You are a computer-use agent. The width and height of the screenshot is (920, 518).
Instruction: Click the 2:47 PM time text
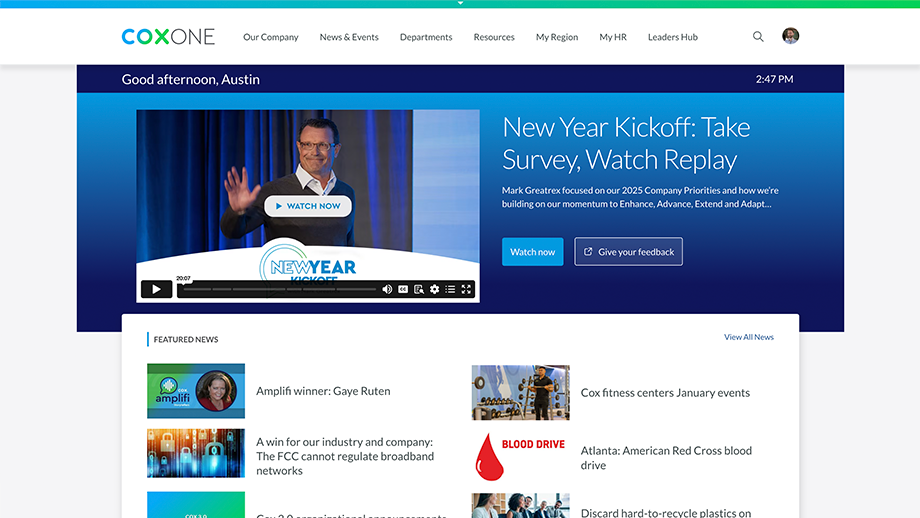pyautogui.click(x=774, y=79)
